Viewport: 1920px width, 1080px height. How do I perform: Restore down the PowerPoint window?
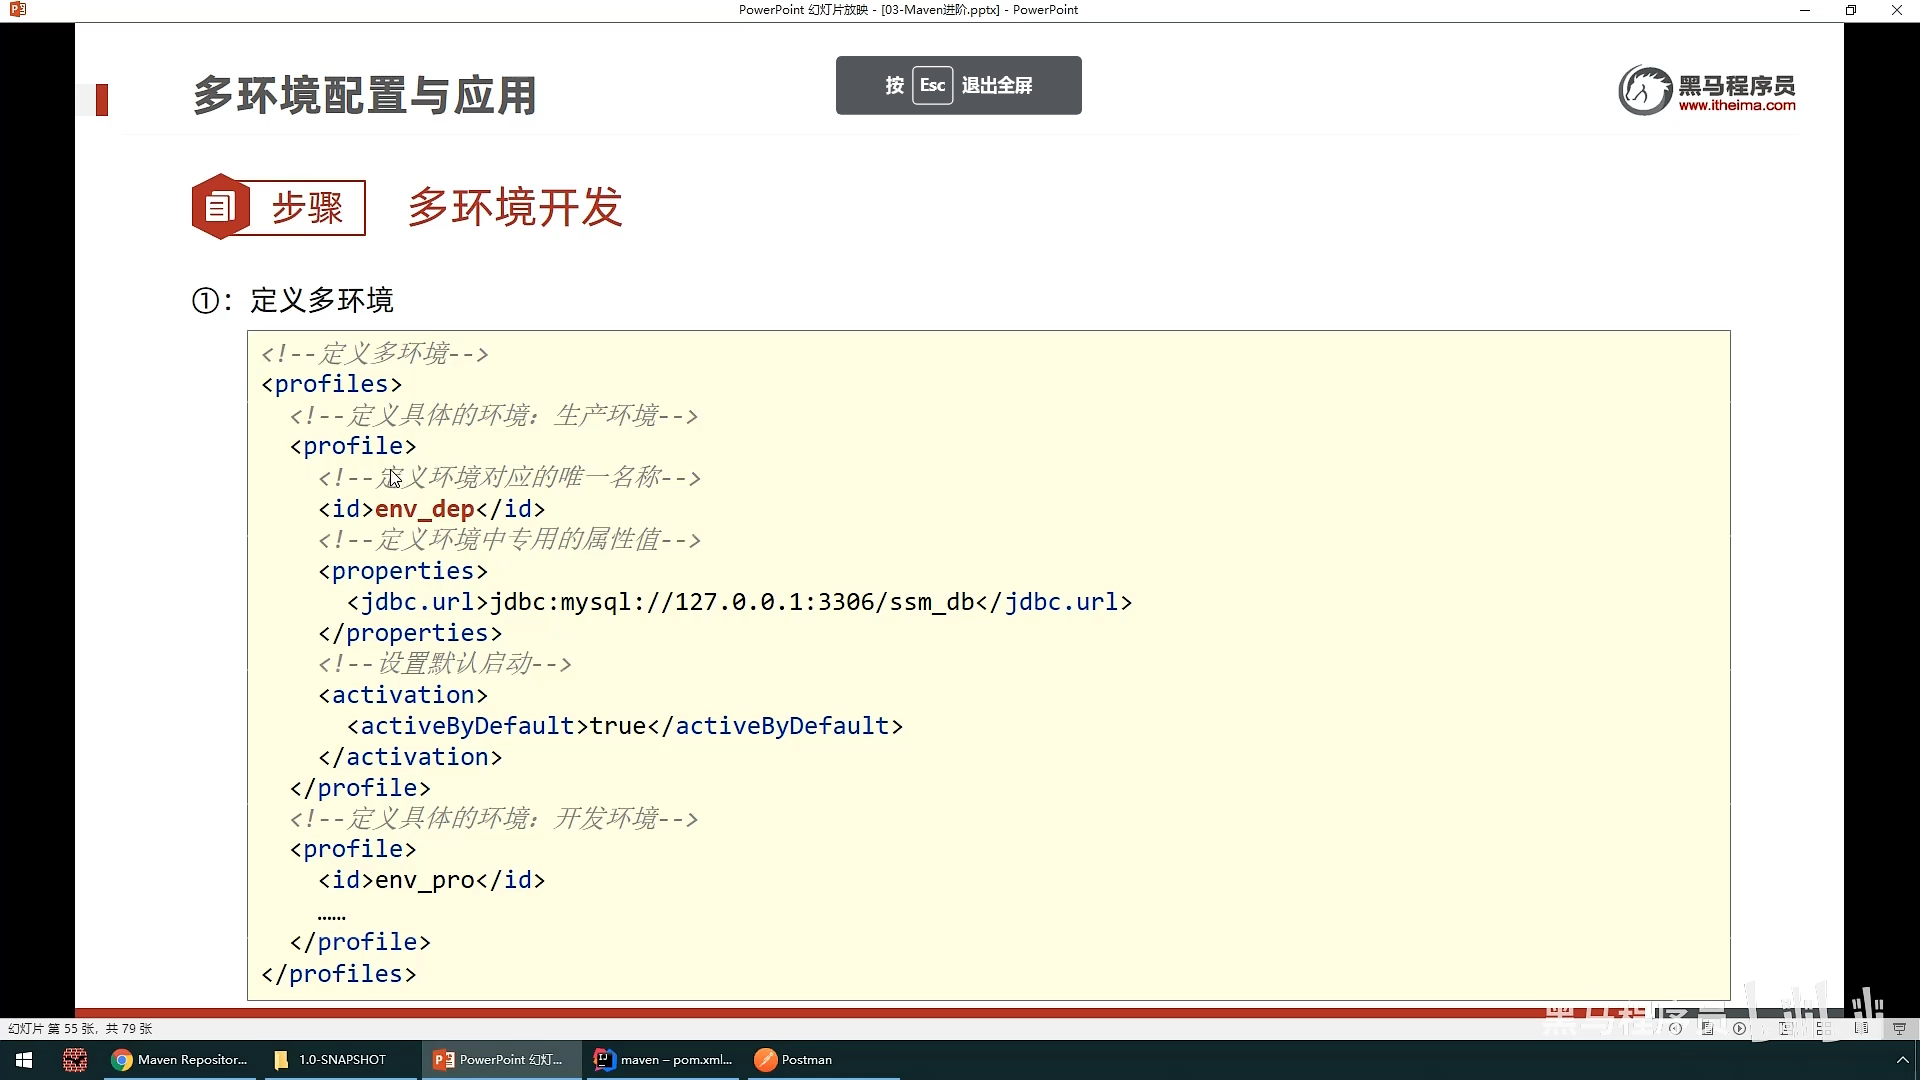(x=1850, y=10)
